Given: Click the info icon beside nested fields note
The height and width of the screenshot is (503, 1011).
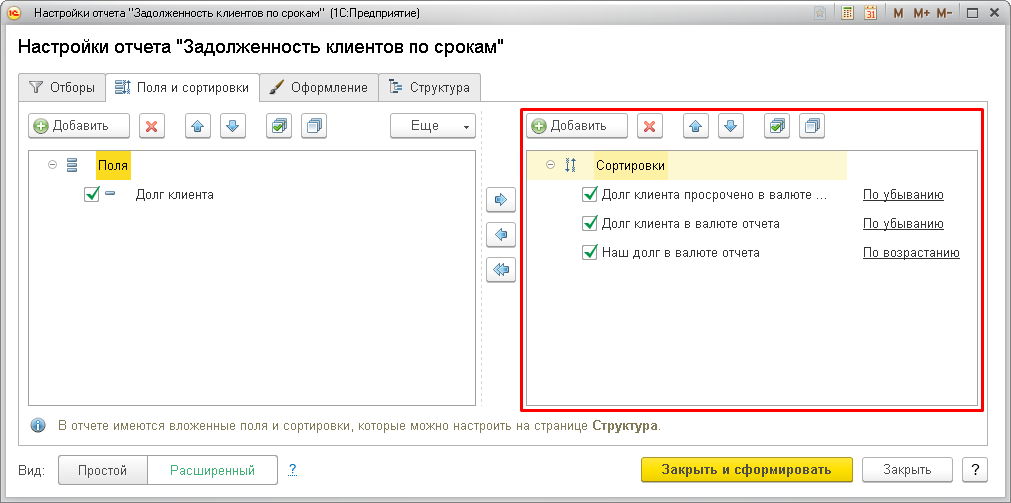Looking at the screenshot, I should tap(39, 426).
